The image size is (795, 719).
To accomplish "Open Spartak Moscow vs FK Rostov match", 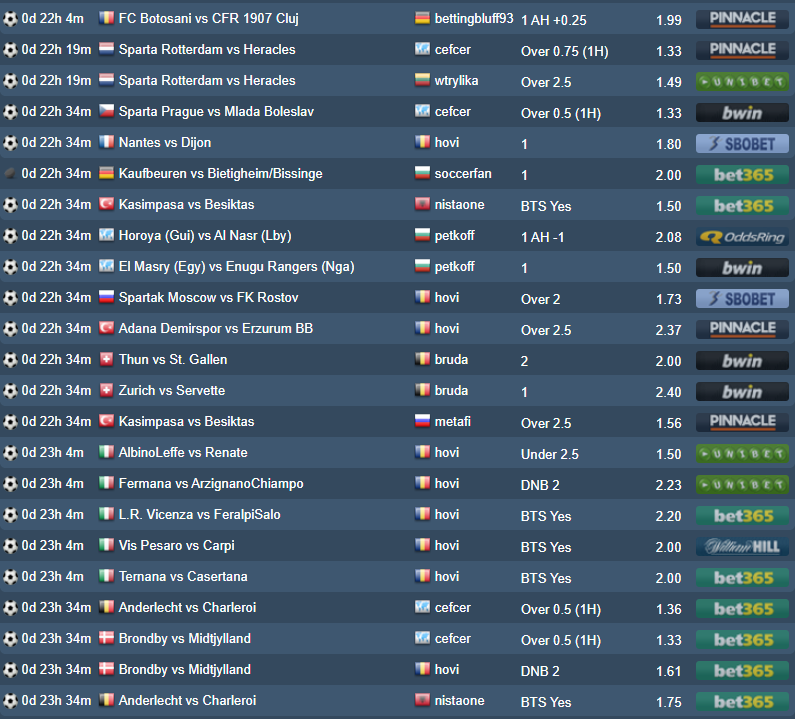I will click(208, 297).
